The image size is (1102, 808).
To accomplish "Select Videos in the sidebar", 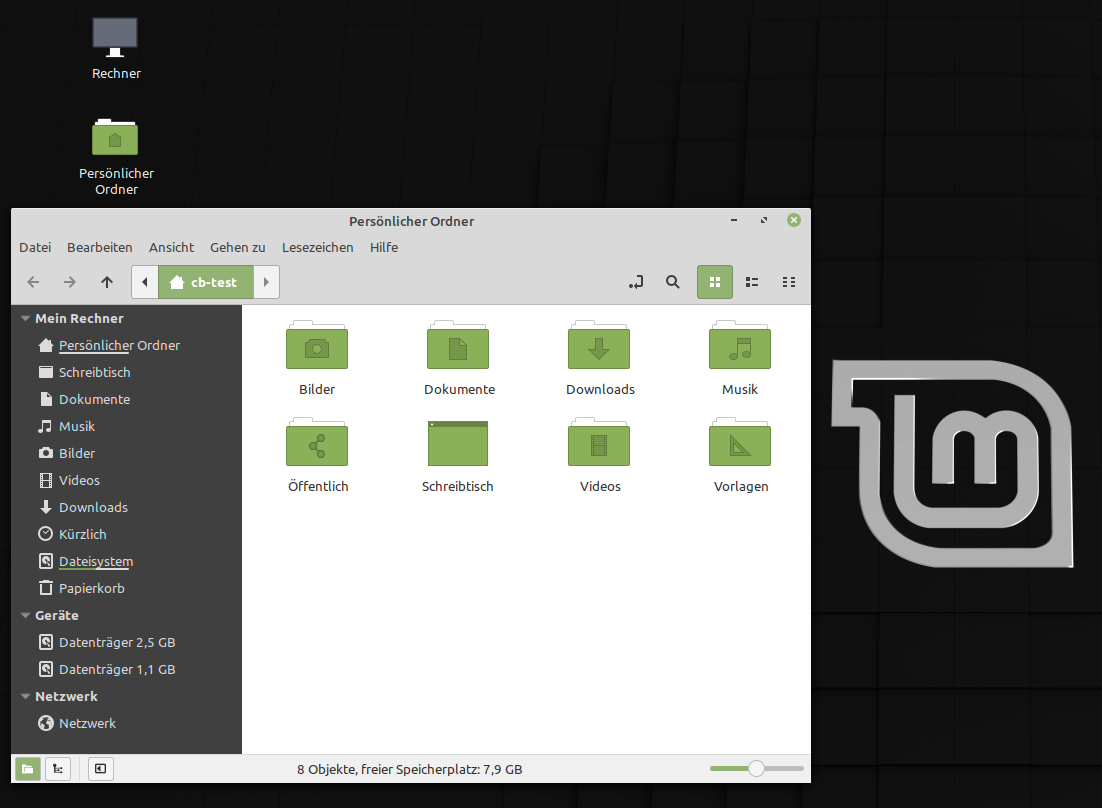I will click(127, 481).
